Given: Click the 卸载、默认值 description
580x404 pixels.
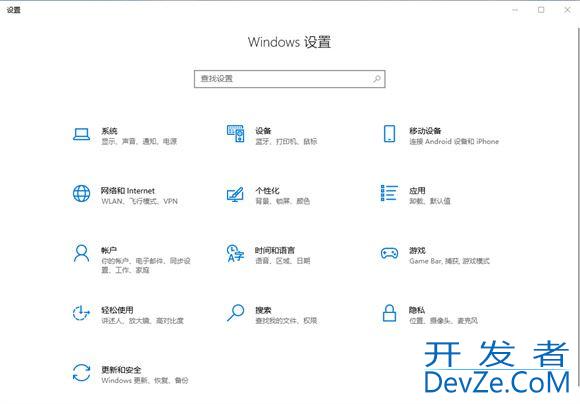Looking at the screenshot, I should coord(430,201).
